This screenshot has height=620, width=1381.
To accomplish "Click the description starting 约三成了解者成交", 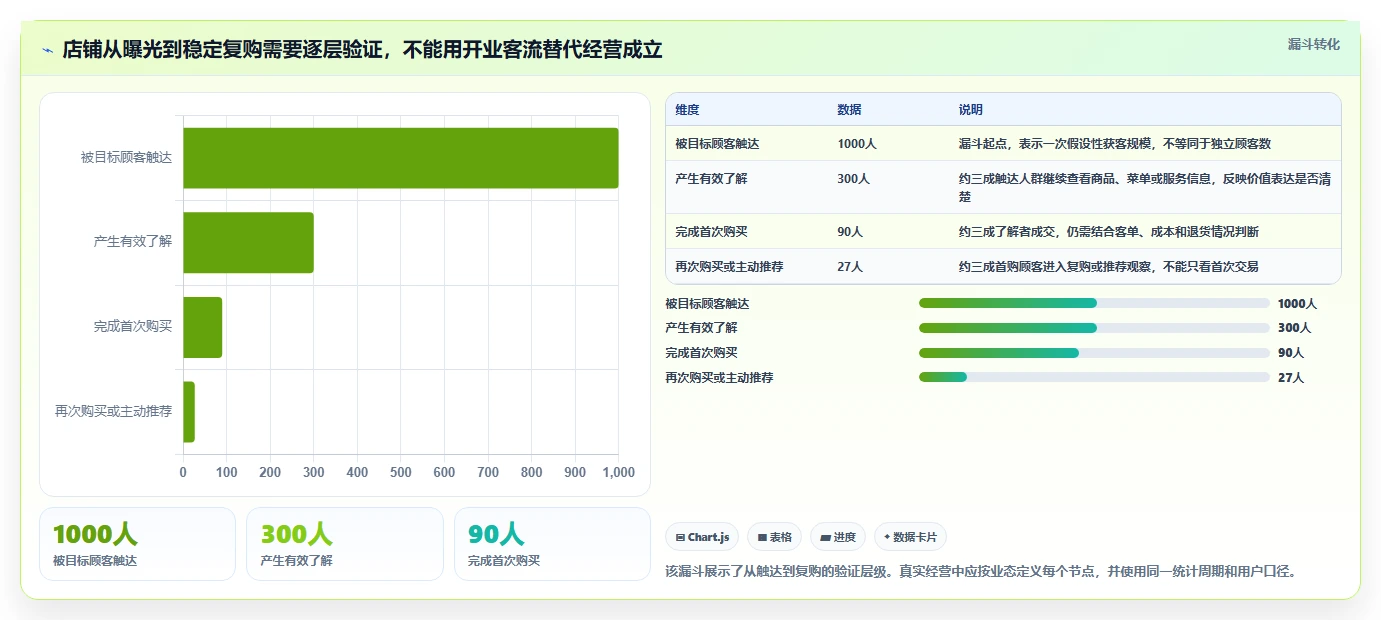I will pyautogui.click(x=1108, y=232).
